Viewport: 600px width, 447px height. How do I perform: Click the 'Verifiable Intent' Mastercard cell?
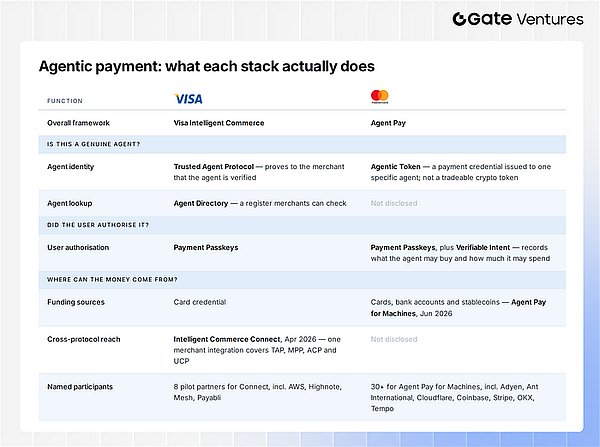click(x=460, y=253)
